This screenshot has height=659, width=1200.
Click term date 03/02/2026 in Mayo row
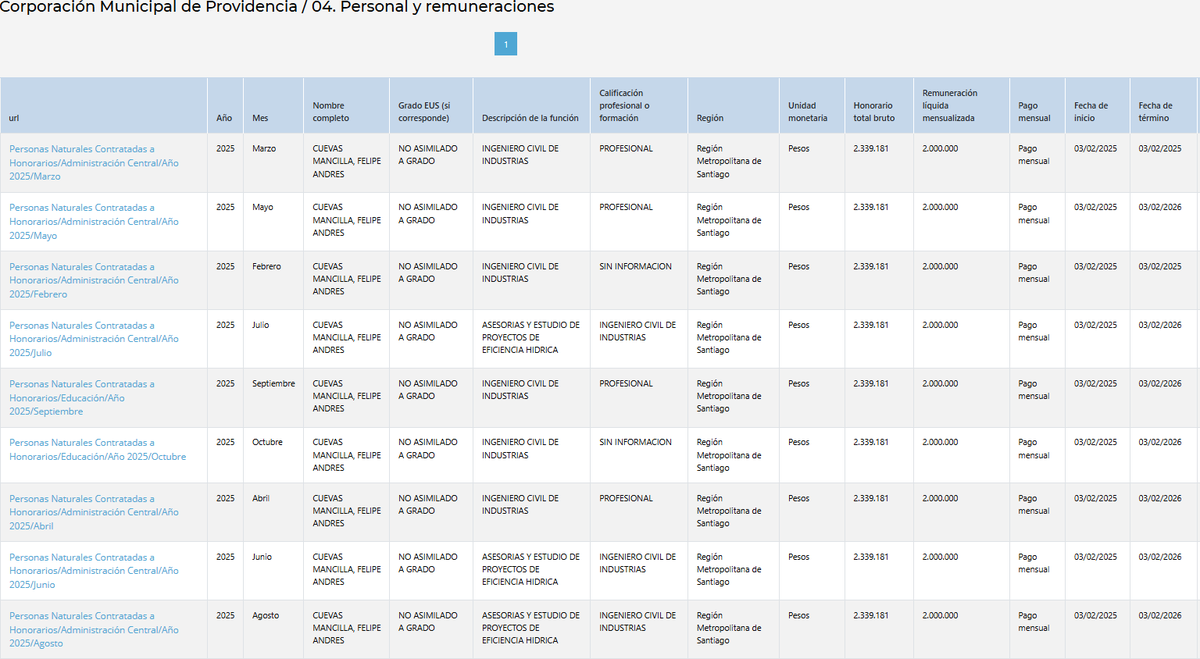coord(1160,207)
